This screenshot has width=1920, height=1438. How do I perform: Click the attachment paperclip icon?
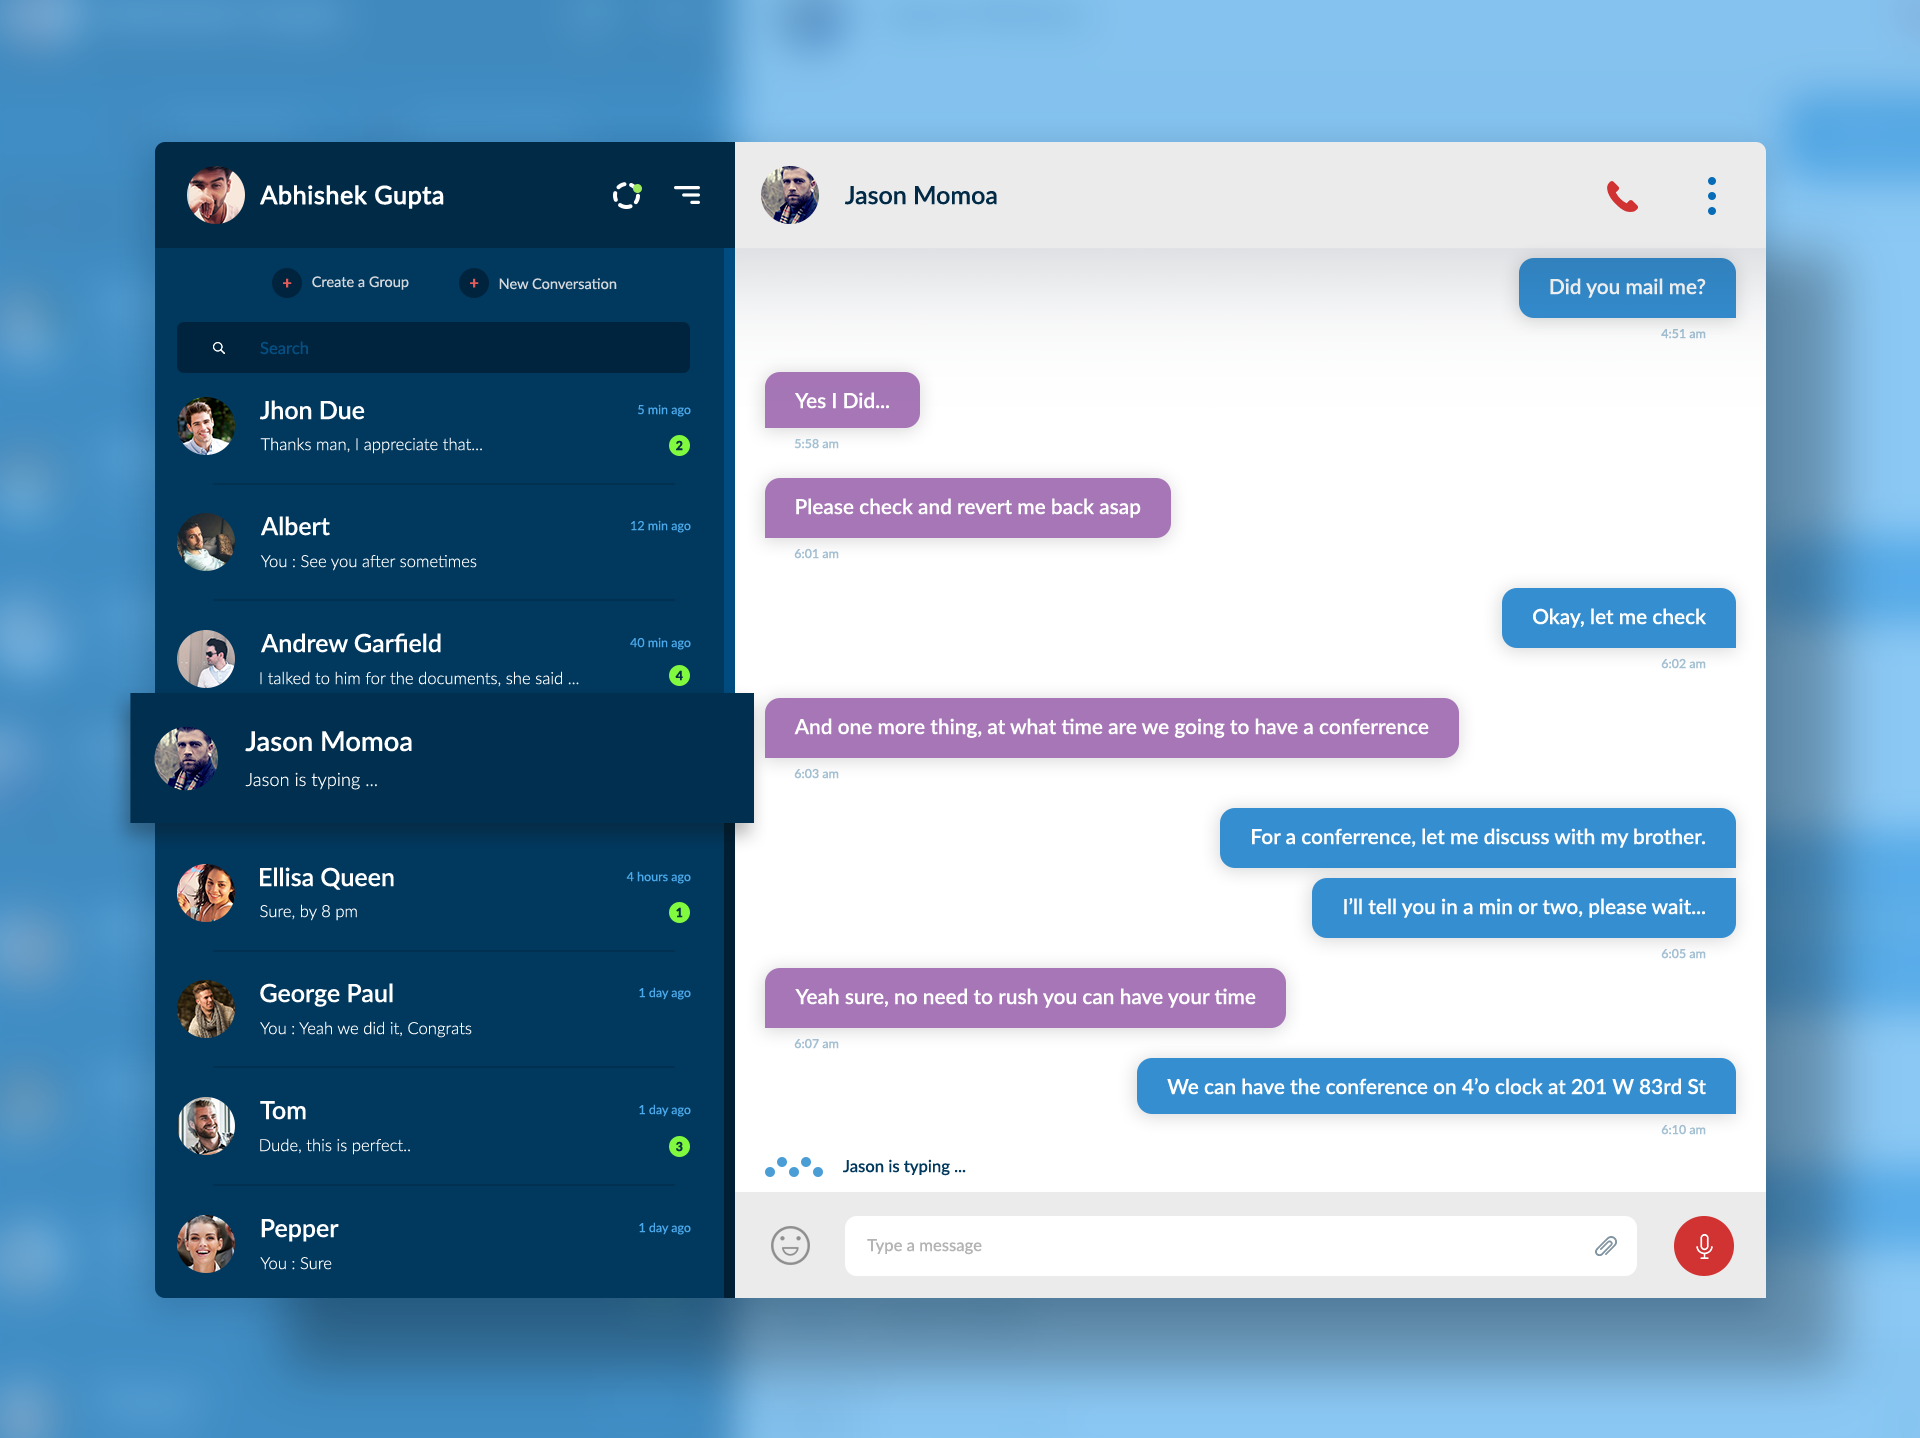[x=1606, y=1245]
